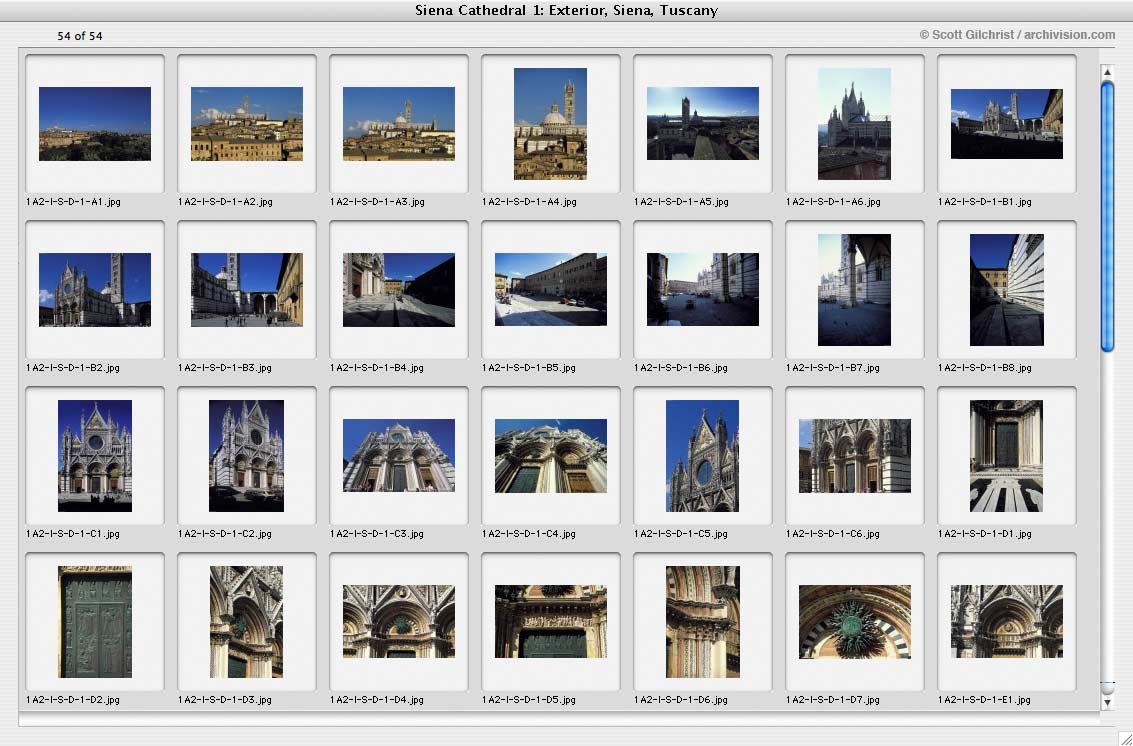Click the caption text "1A2-I-S-D-1-D7.jpg"

(x=833, y=700)
